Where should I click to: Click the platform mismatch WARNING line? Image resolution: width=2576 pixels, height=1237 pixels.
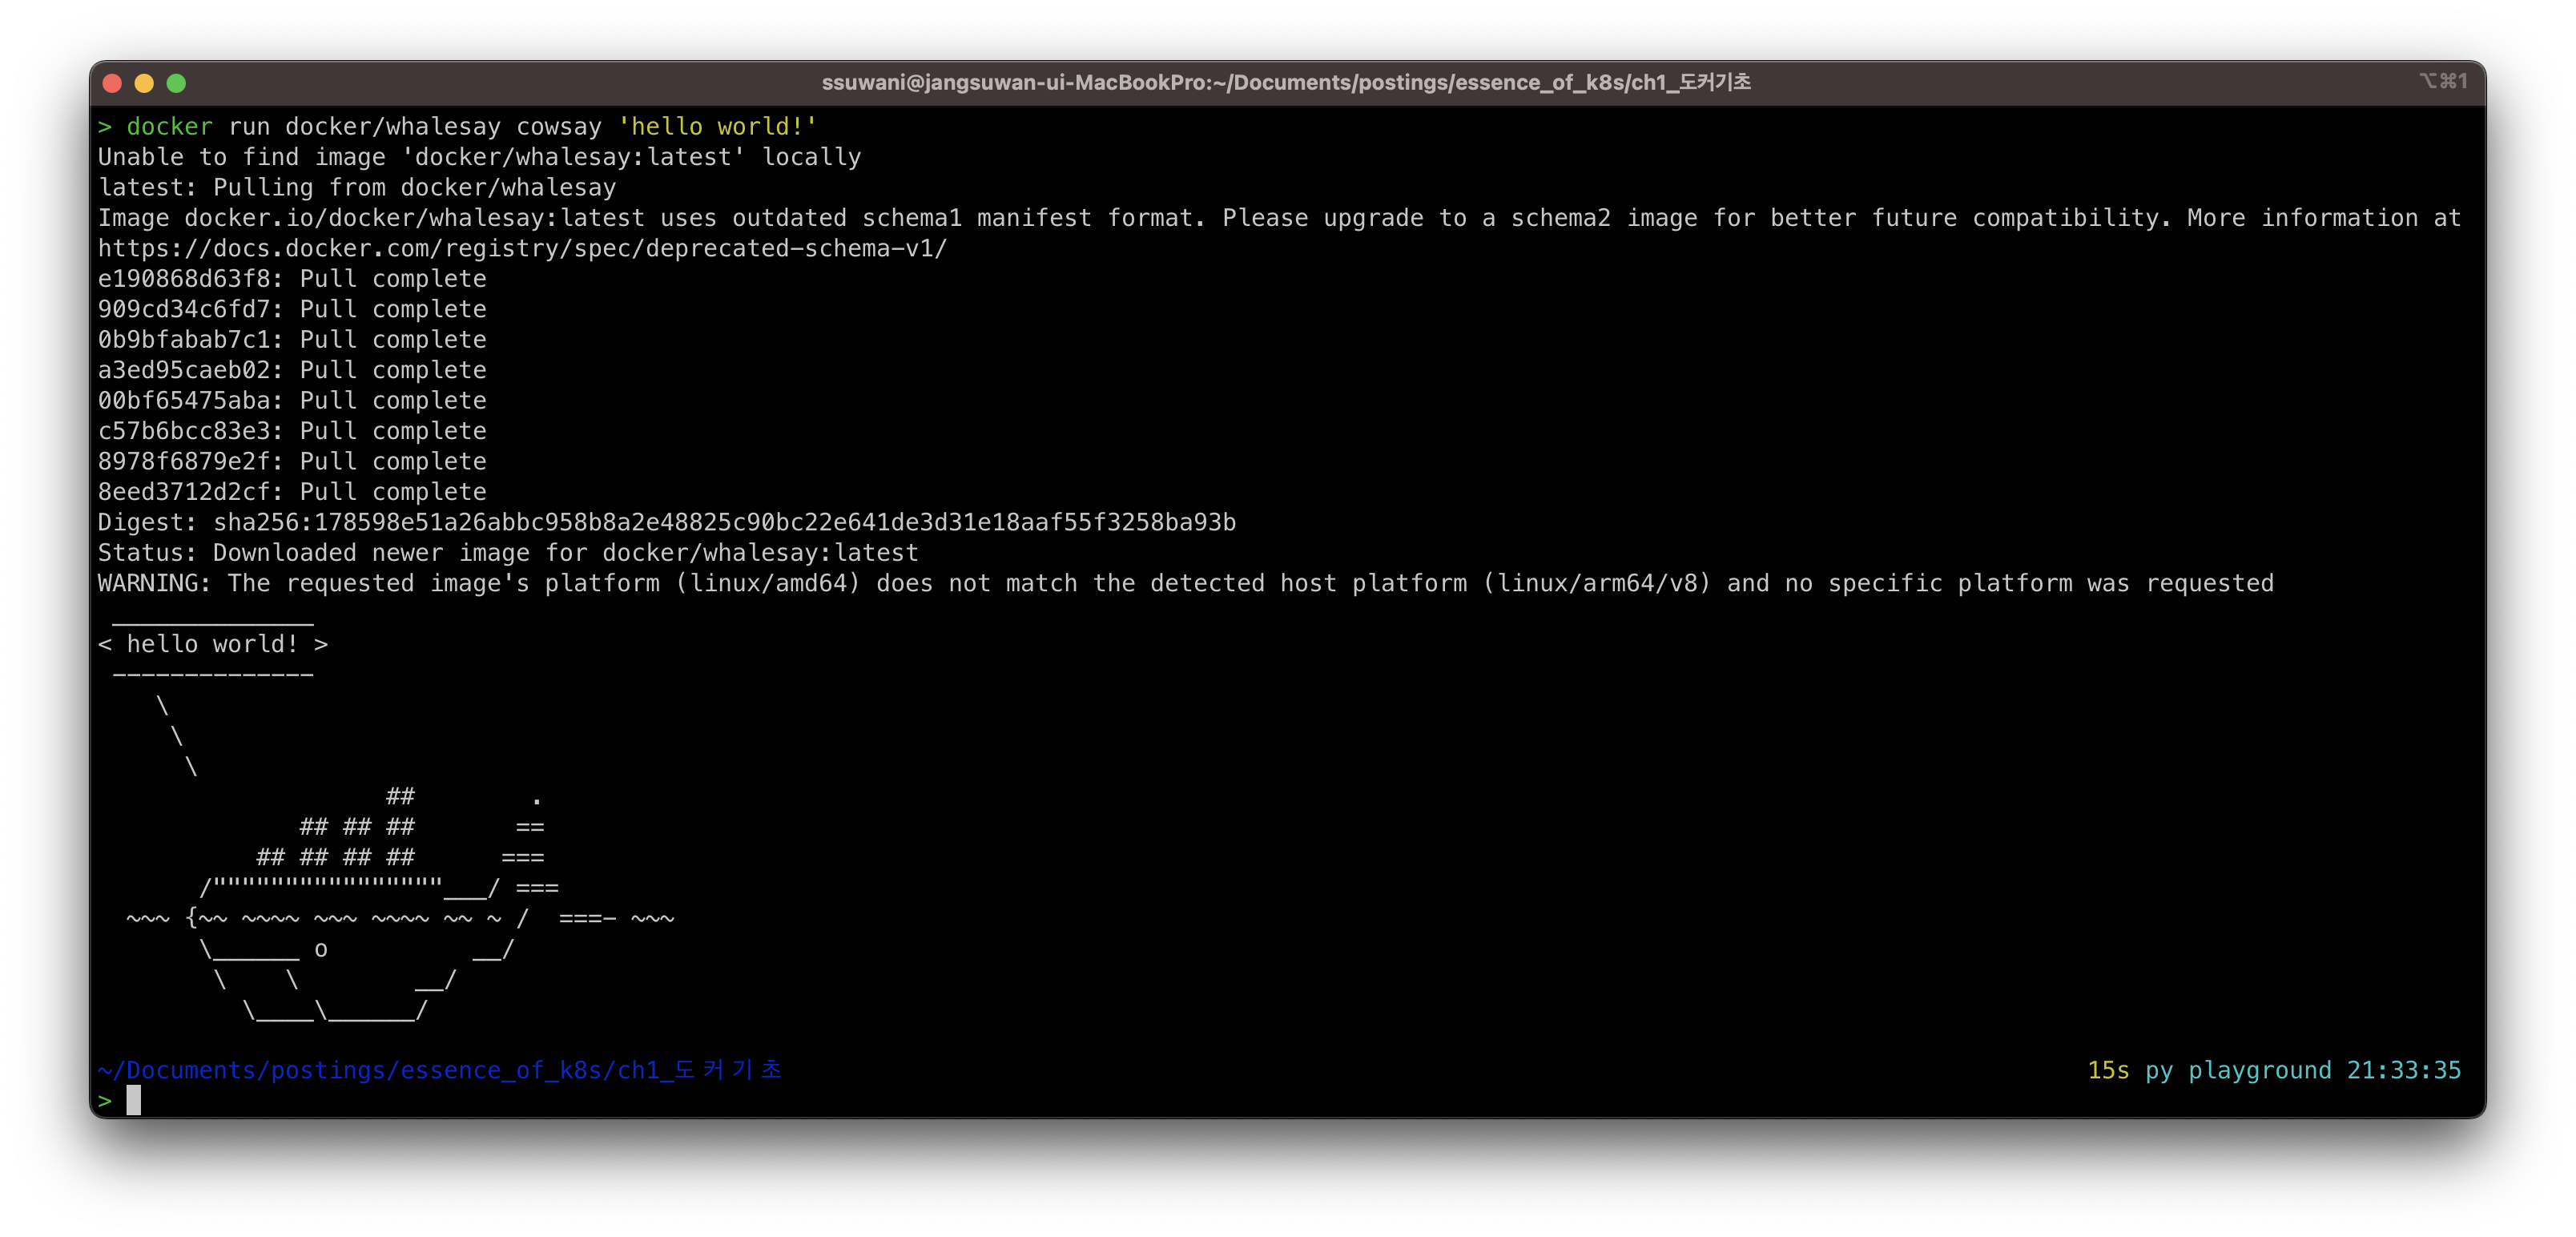point(1186,584)
